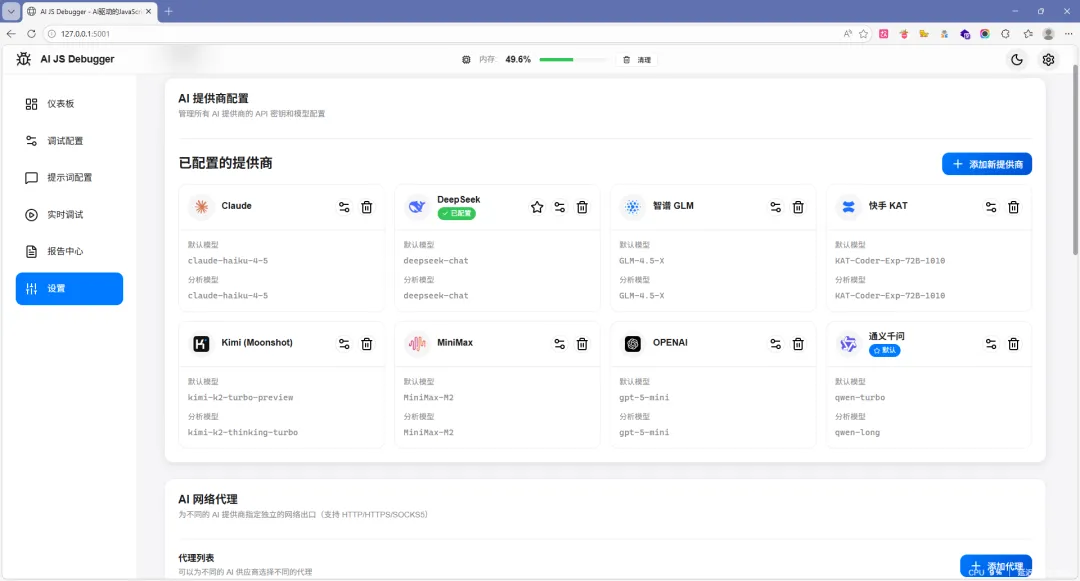The image size is (1080, 581).
Task: Open browser profile avatar
Action: (x=1048, y=34)
